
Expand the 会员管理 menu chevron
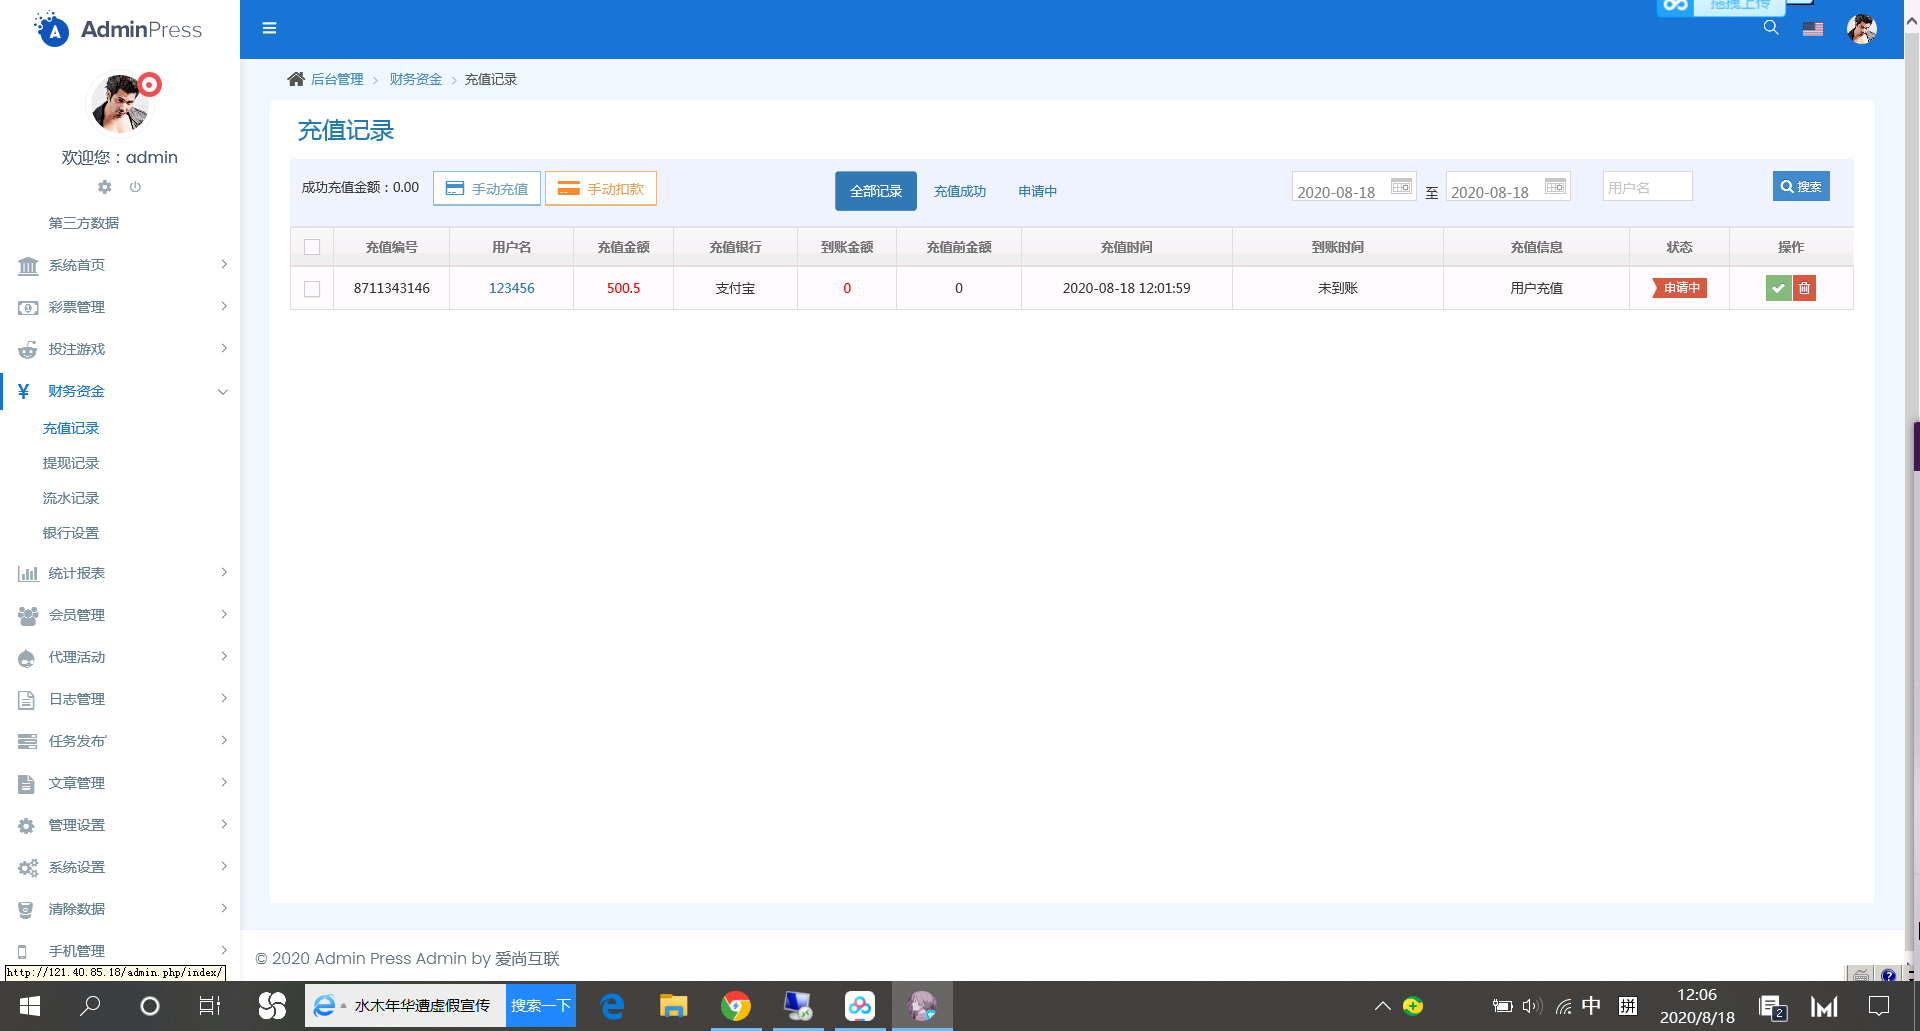tap(224, 615)
